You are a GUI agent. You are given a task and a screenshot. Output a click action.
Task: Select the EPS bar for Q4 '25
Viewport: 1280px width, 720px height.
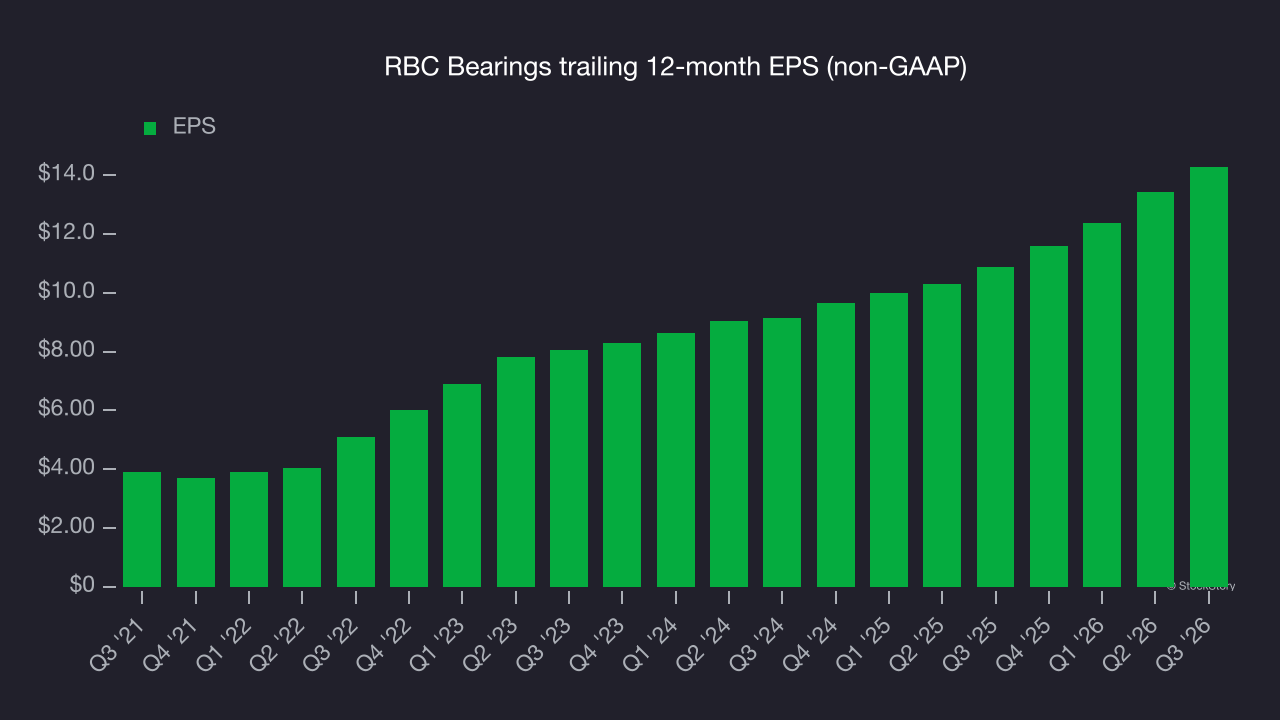click(1049, 416)
